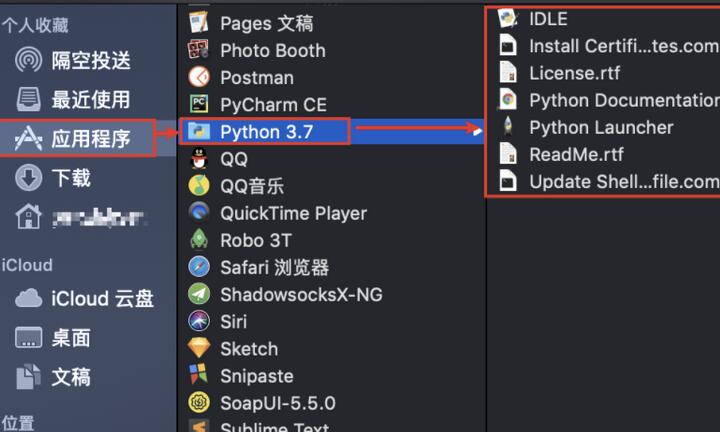Select the License.rtf file name
The width and height of the screenshot is (720, 432).
pos(574,73)
